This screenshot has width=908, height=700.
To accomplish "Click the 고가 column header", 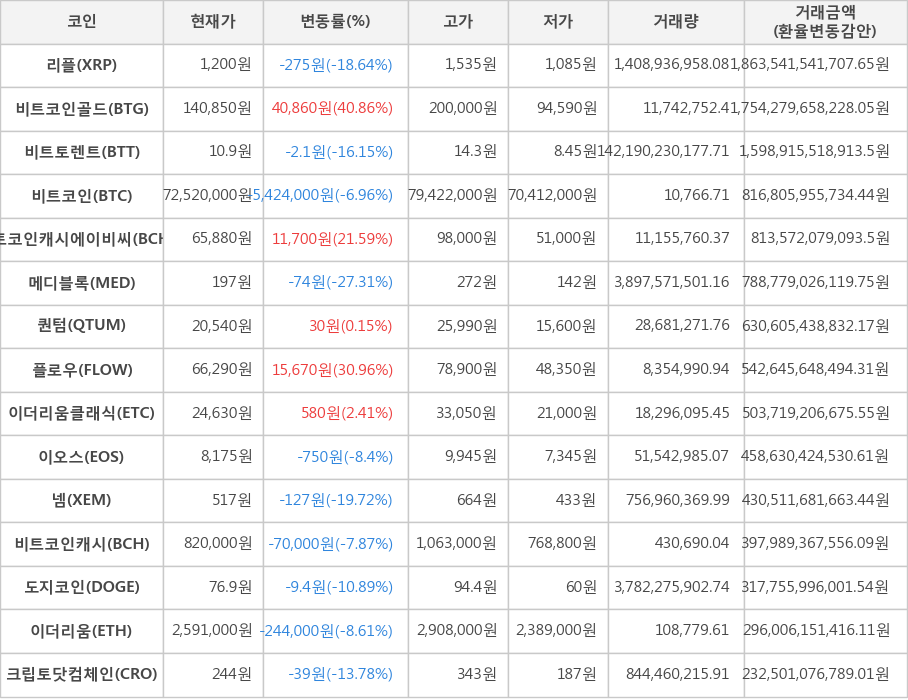I will click(x=458, y=22).
